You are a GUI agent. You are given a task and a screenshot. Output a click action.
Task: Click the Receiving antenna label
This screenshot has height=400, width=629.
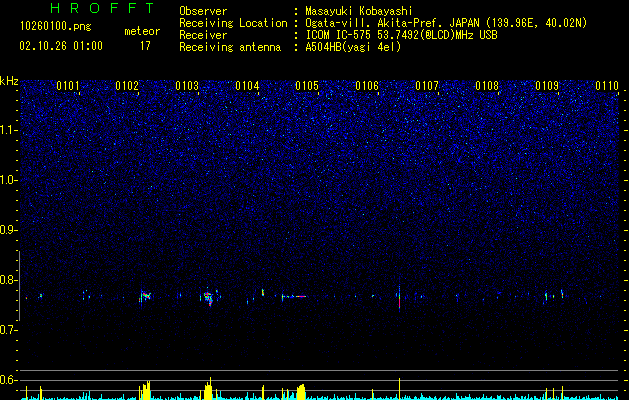[x=230, y=47]
